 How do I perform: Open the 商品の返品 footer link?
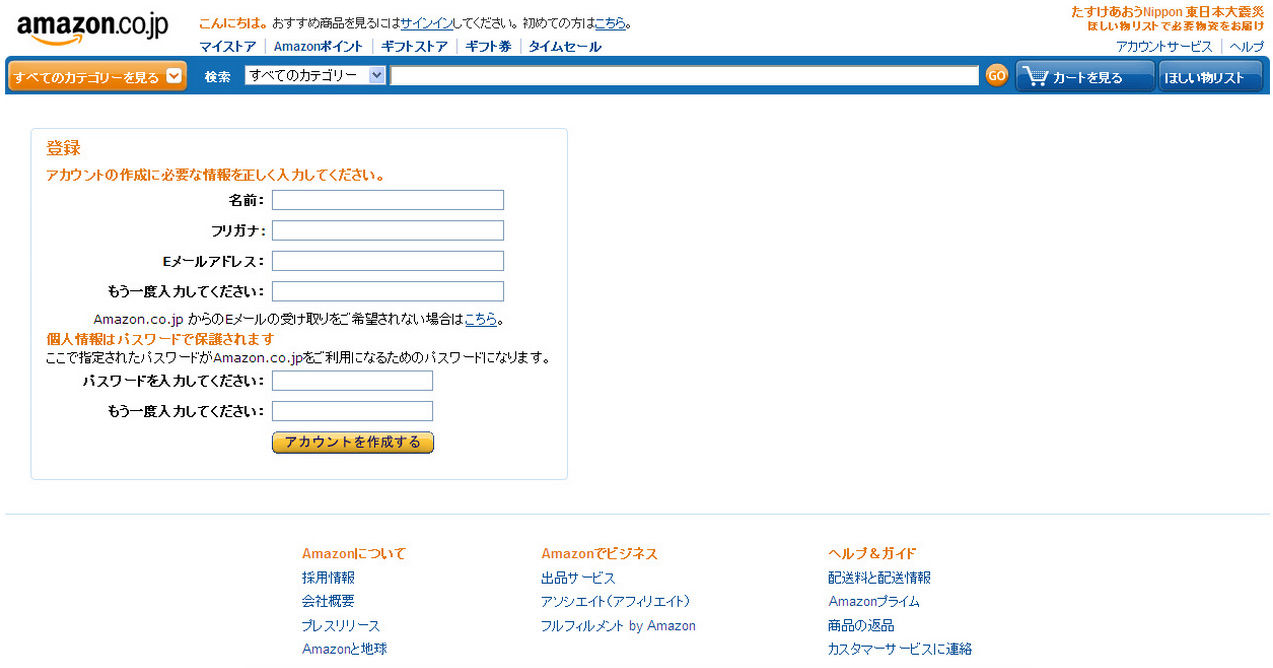click(861, 625)
